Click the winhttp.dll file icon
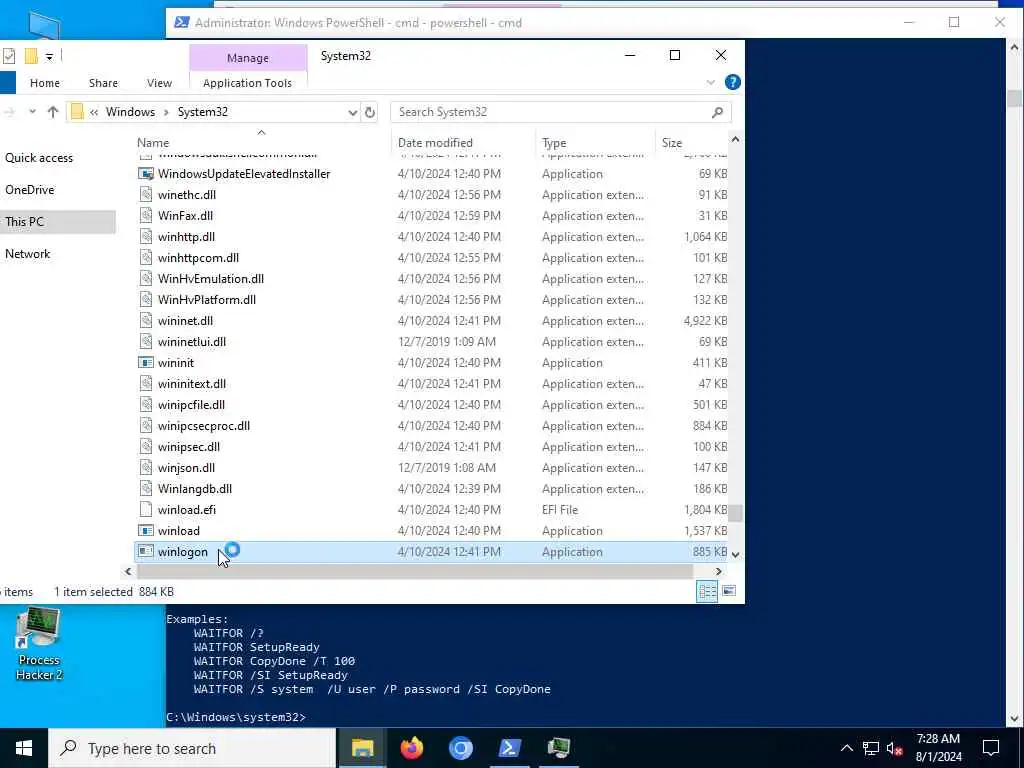This screenshot has width=1024, height=768. tap(146, 237)
